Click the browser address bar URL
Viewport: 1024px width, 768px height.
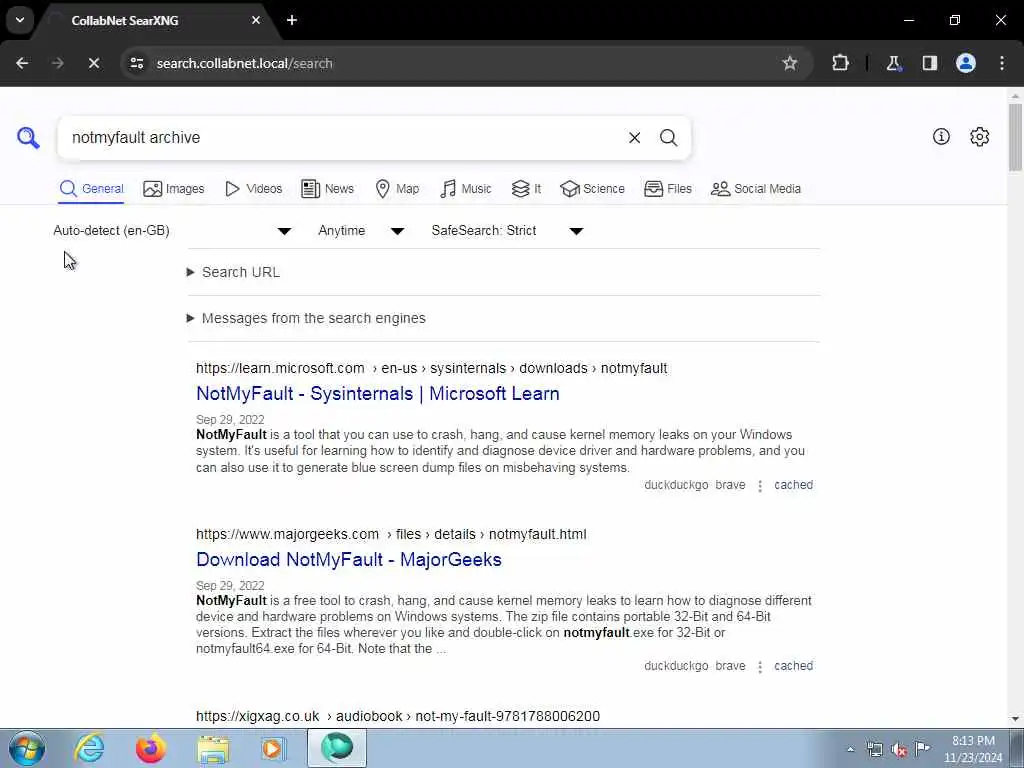pos(245,63)
